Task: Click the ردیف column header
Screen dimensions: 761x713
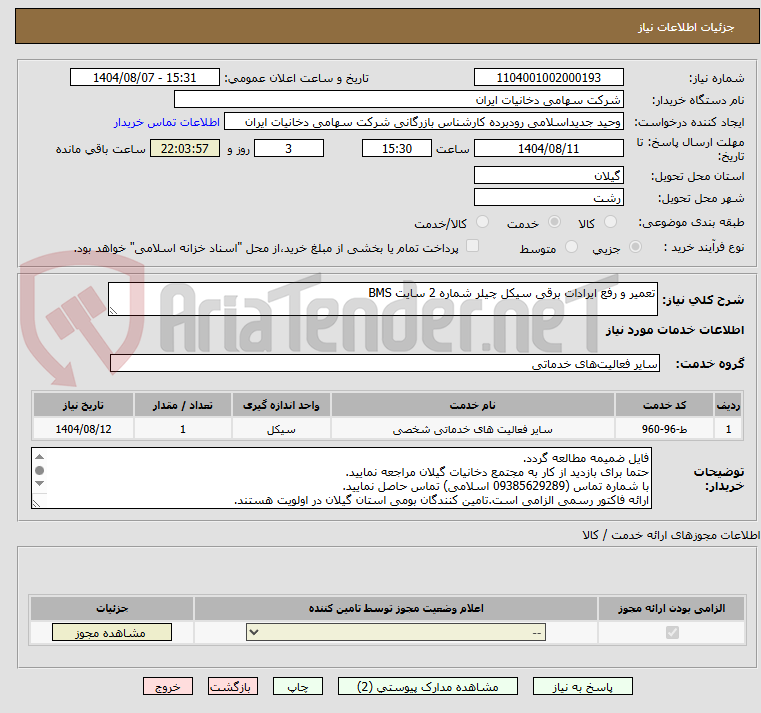Action: (728, 405)
